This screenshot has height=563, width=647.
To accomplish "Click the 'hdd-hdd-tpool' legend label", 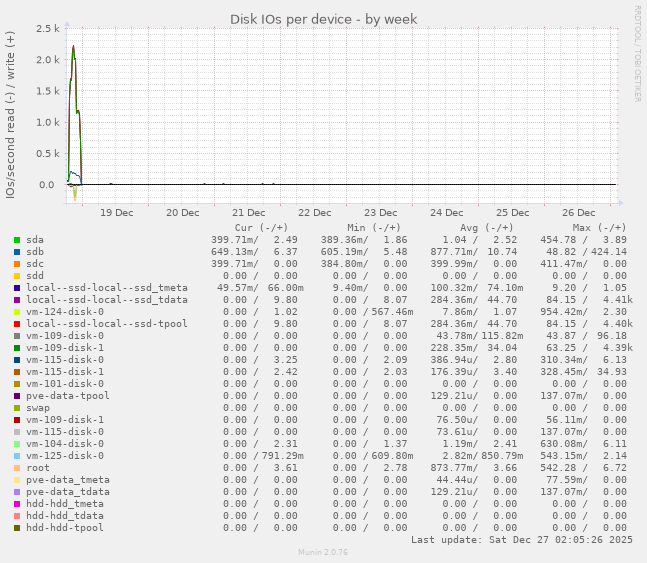I will (65, 528).
